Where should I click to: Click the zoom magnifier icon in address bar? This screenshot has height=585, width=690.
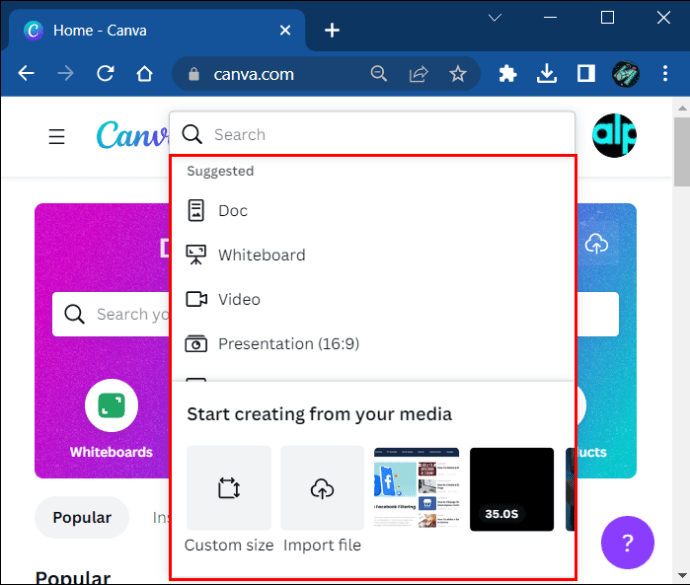(379, 74)
